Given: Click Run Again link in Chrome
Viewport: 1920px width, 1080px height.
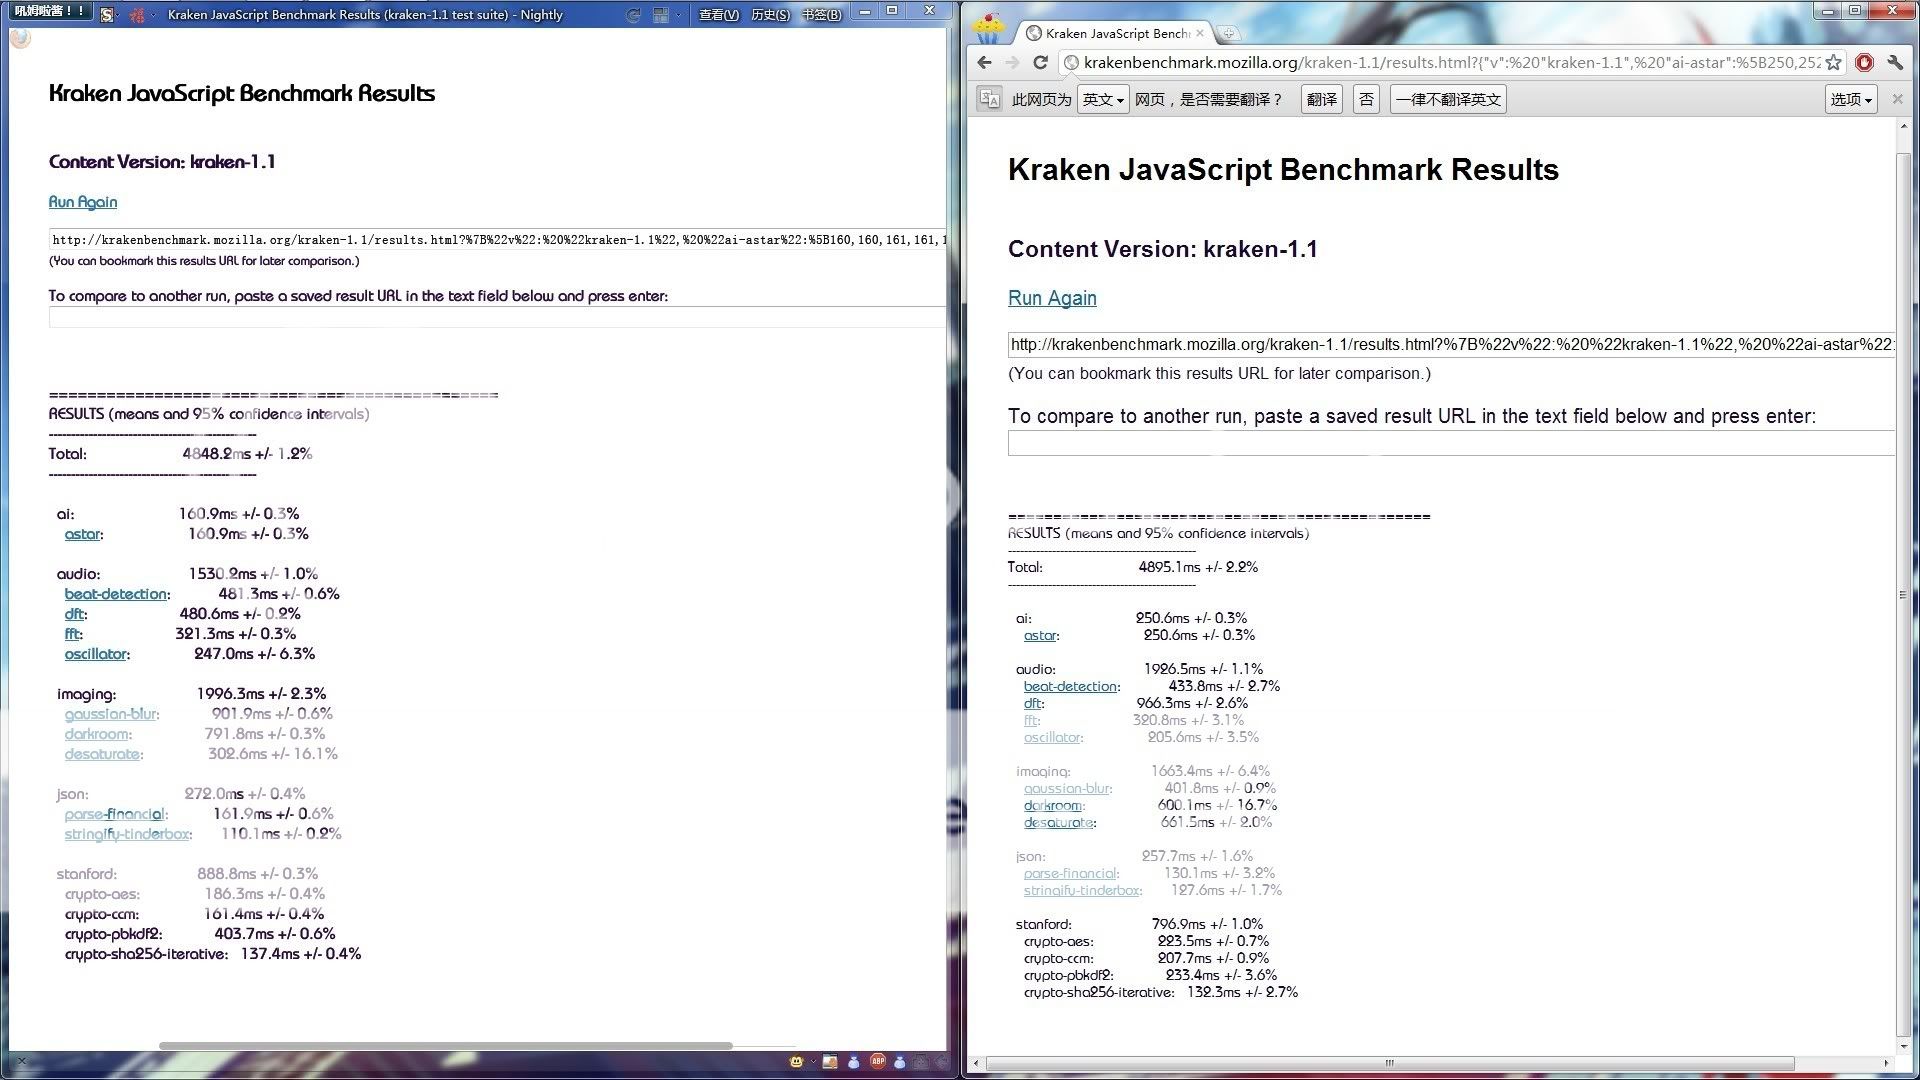Looking at the screenshot, I should (x=1052, y=298).
